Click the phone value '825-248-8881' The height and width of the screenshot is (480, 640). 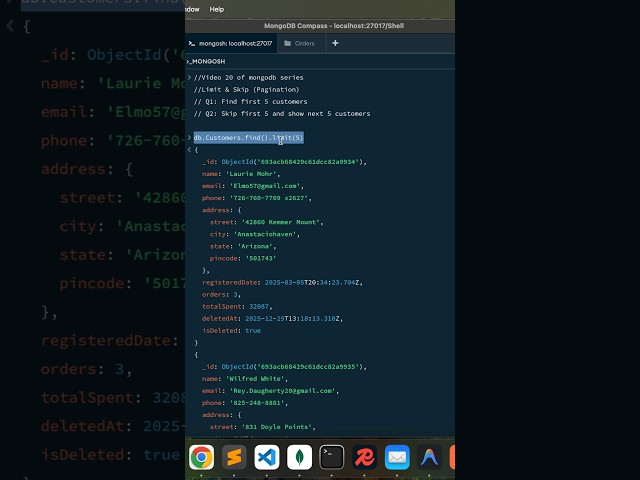[259, 403]
